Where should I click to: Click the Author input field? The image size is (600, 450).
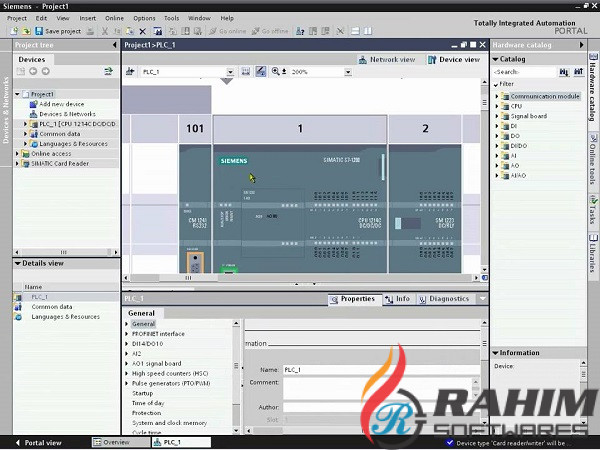coord(381,407)
